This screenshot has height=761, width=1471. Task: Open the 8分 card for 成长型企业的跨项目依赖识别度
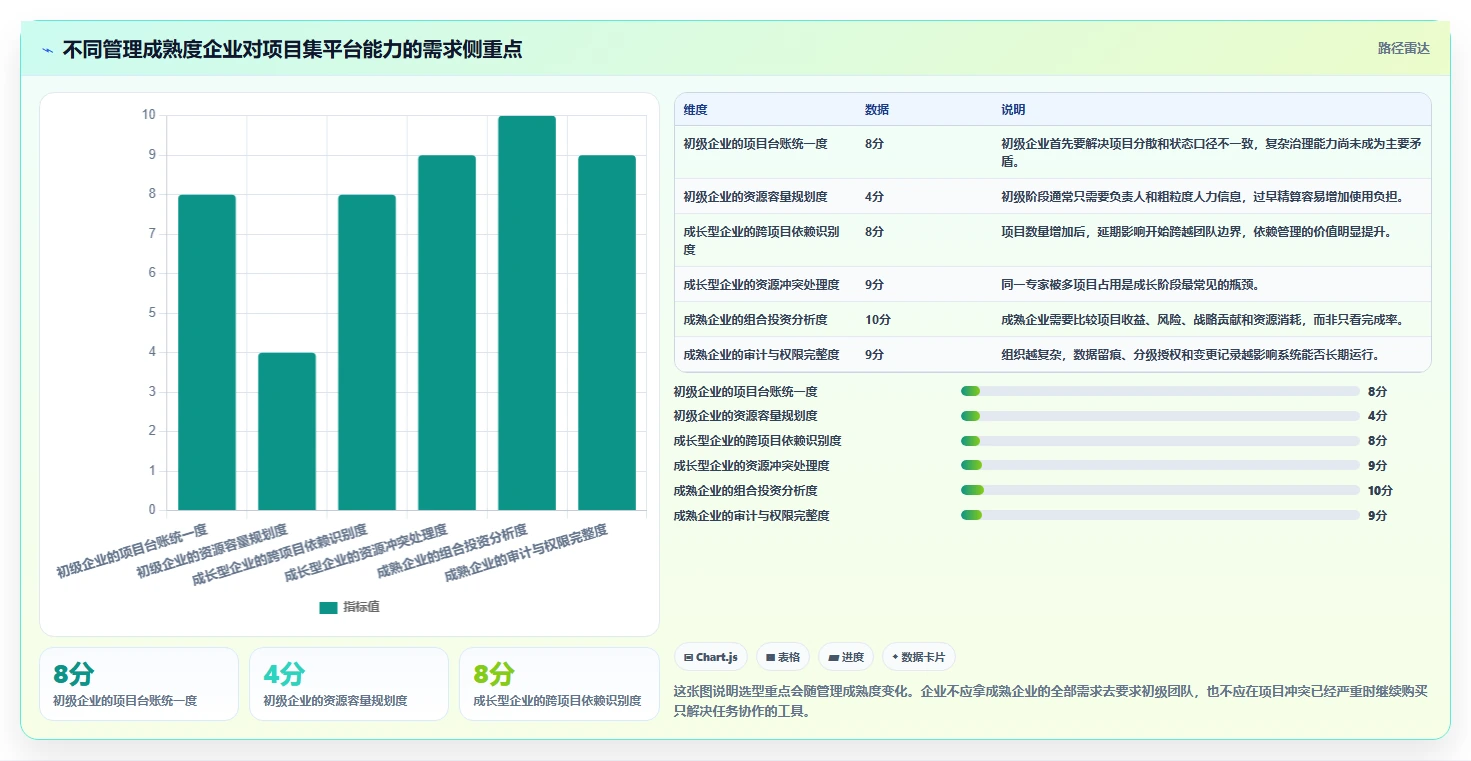[559, 684]
